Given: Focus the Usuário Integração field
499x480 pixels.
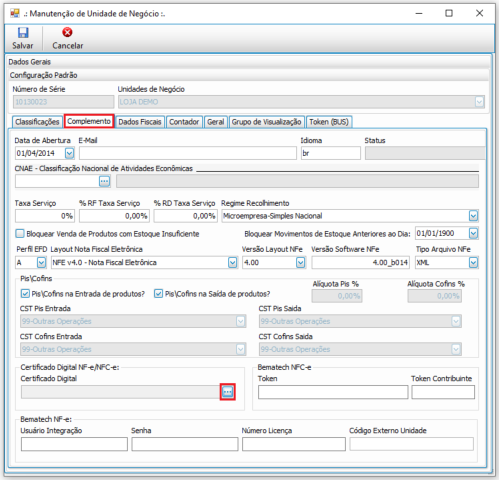Looking at the screenshot, I should coord(74,444).
